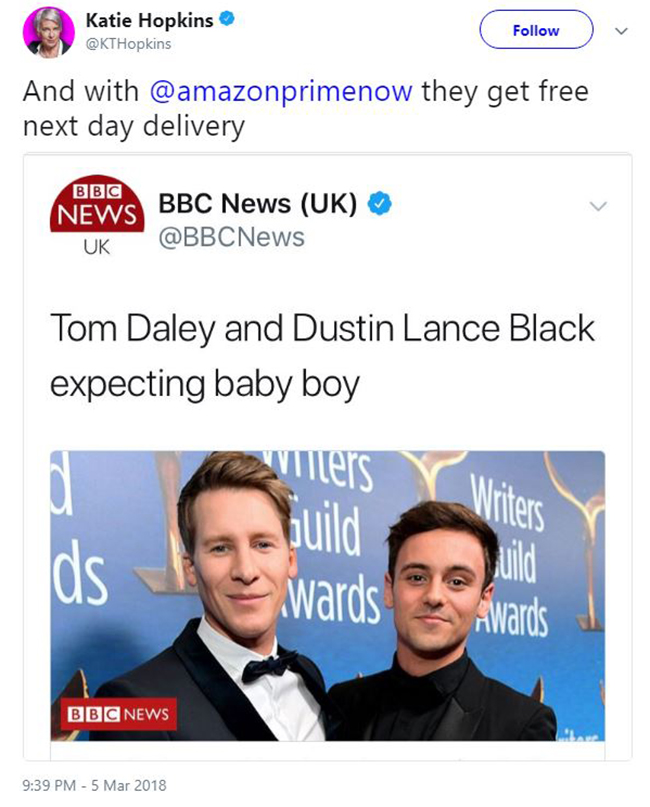Open the Katie Hopkins display name
The width and height of the screenshot is (650, 807).
[x=149, y=20]
